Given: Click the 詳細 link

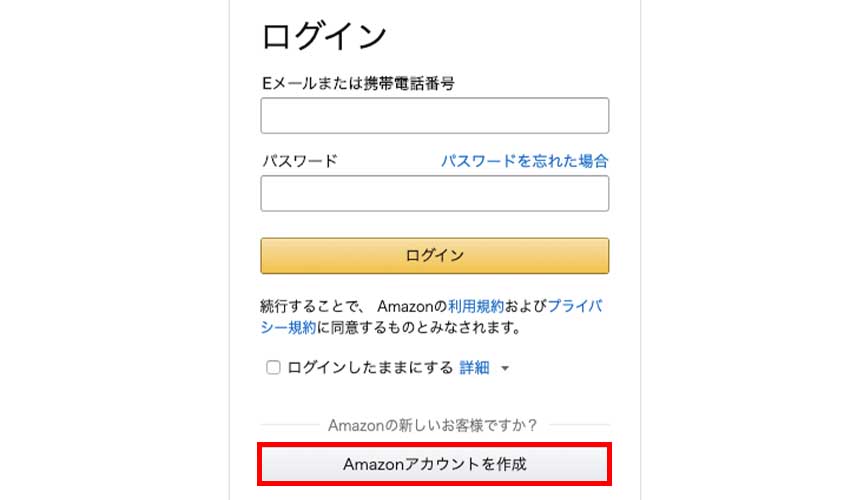Looking at the screenshot, I should coord(474,368).
